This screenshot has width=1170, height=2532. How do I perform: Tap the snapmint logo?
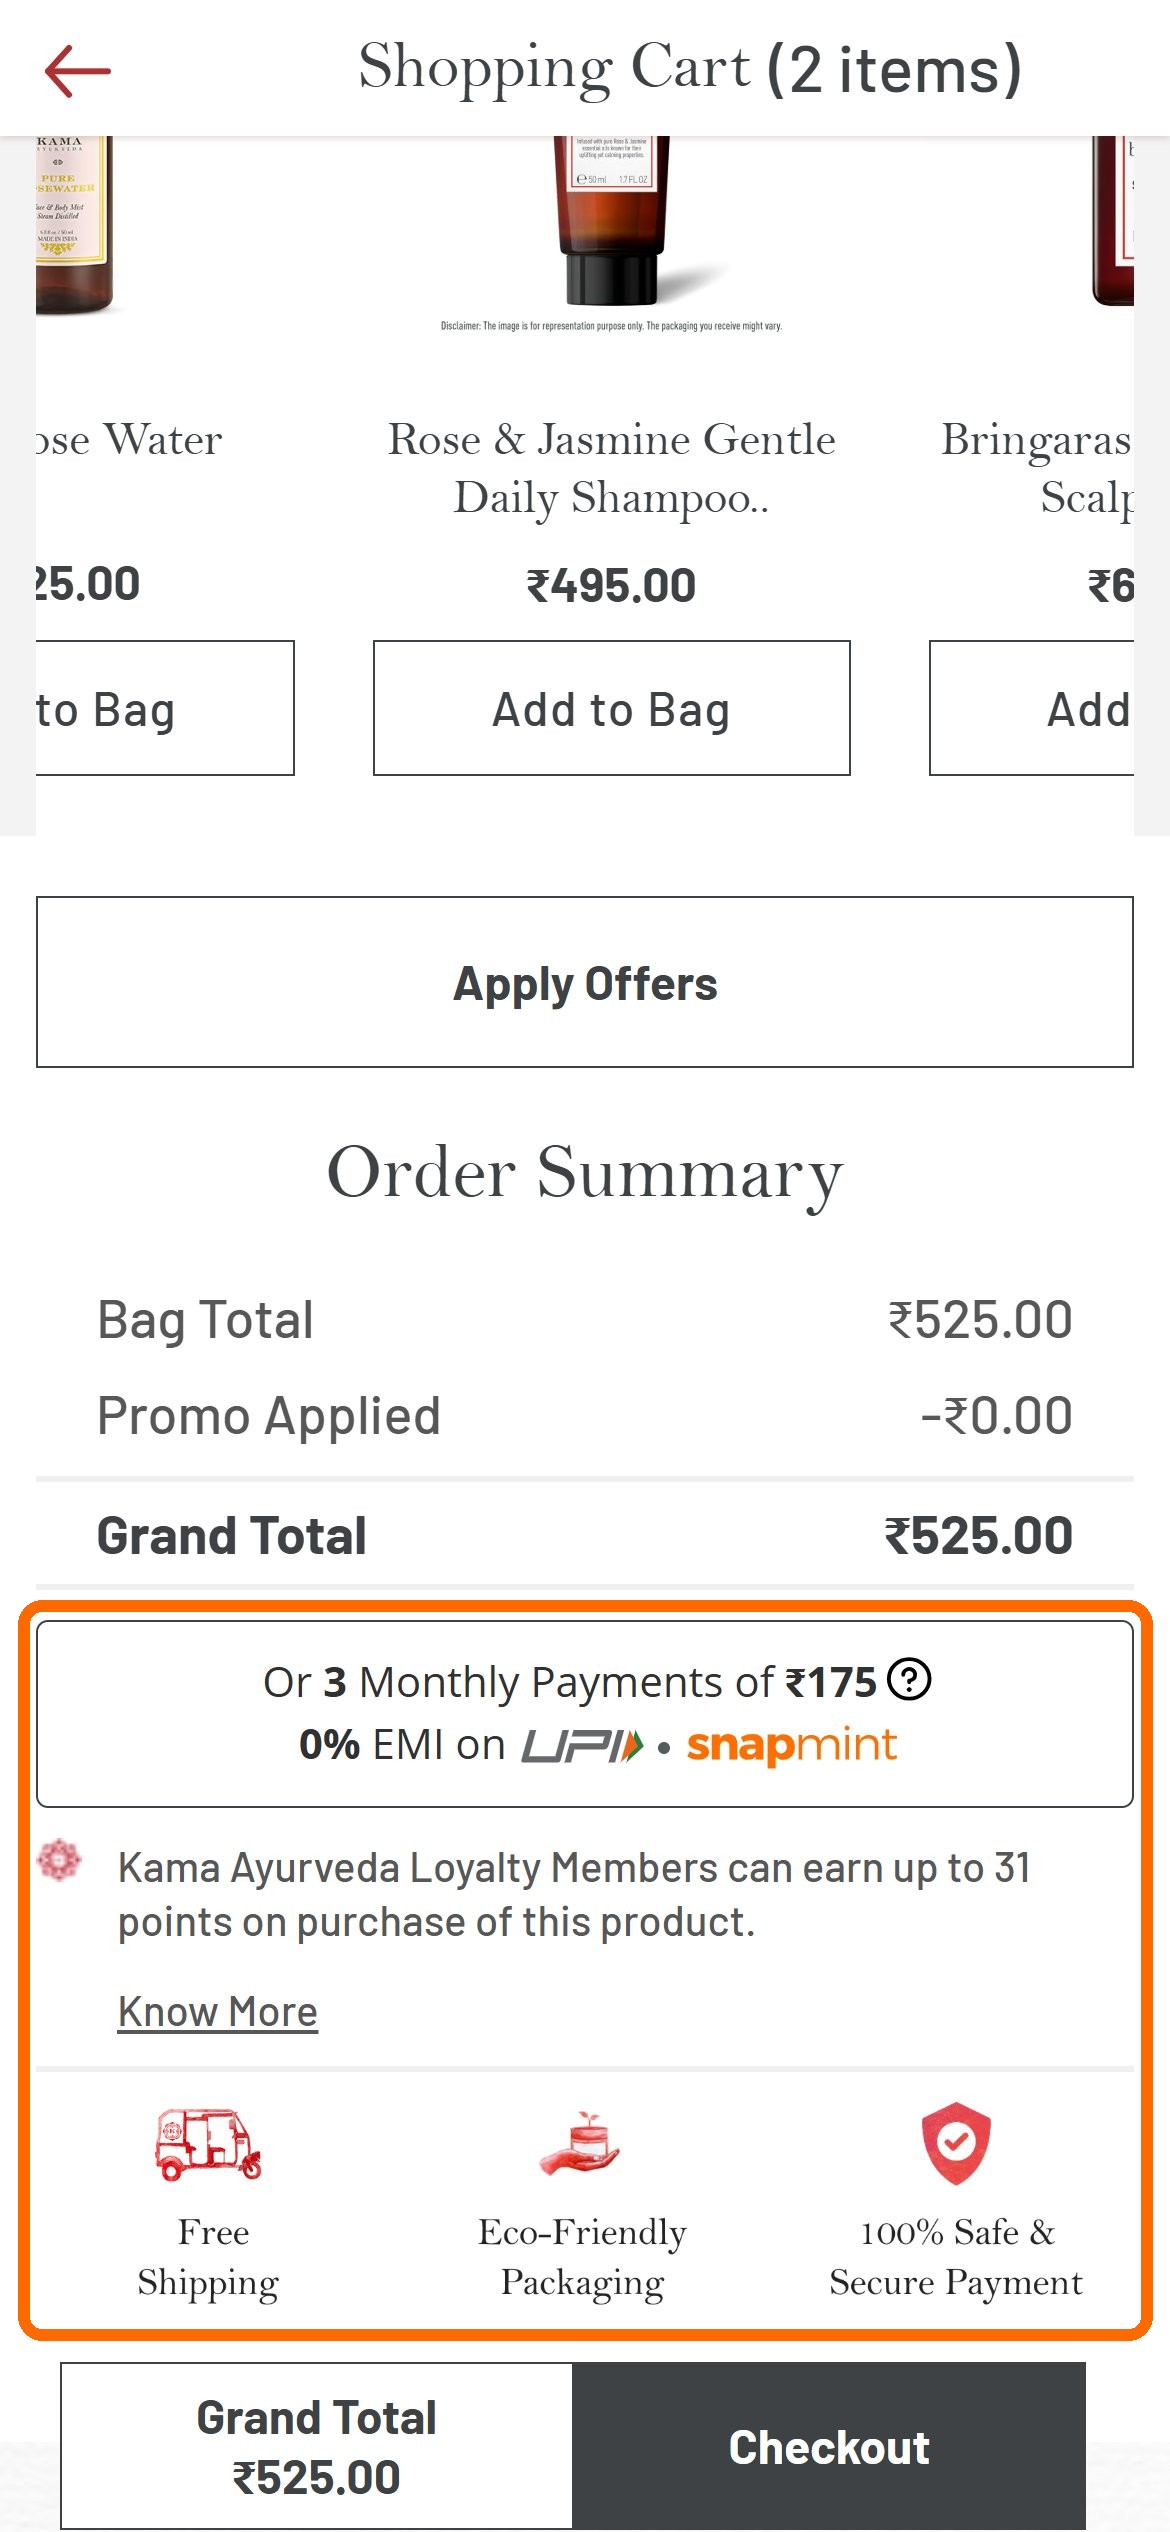[791, 1745]
